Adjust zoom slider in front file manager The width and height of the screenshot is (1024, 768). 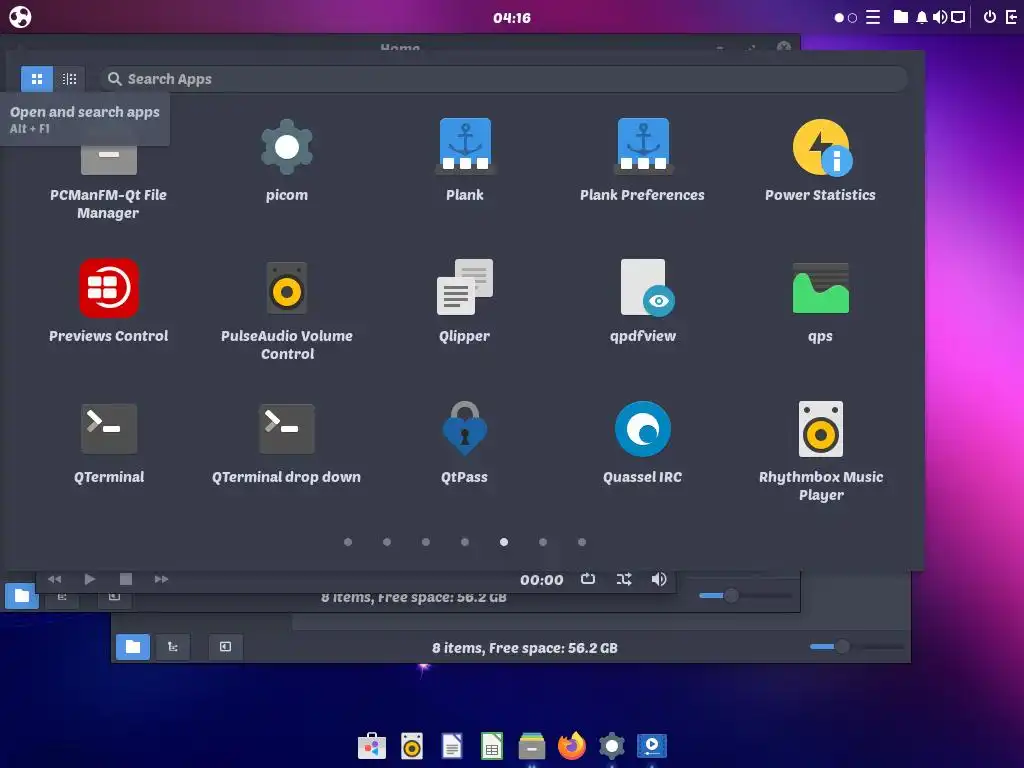point(856,647)
